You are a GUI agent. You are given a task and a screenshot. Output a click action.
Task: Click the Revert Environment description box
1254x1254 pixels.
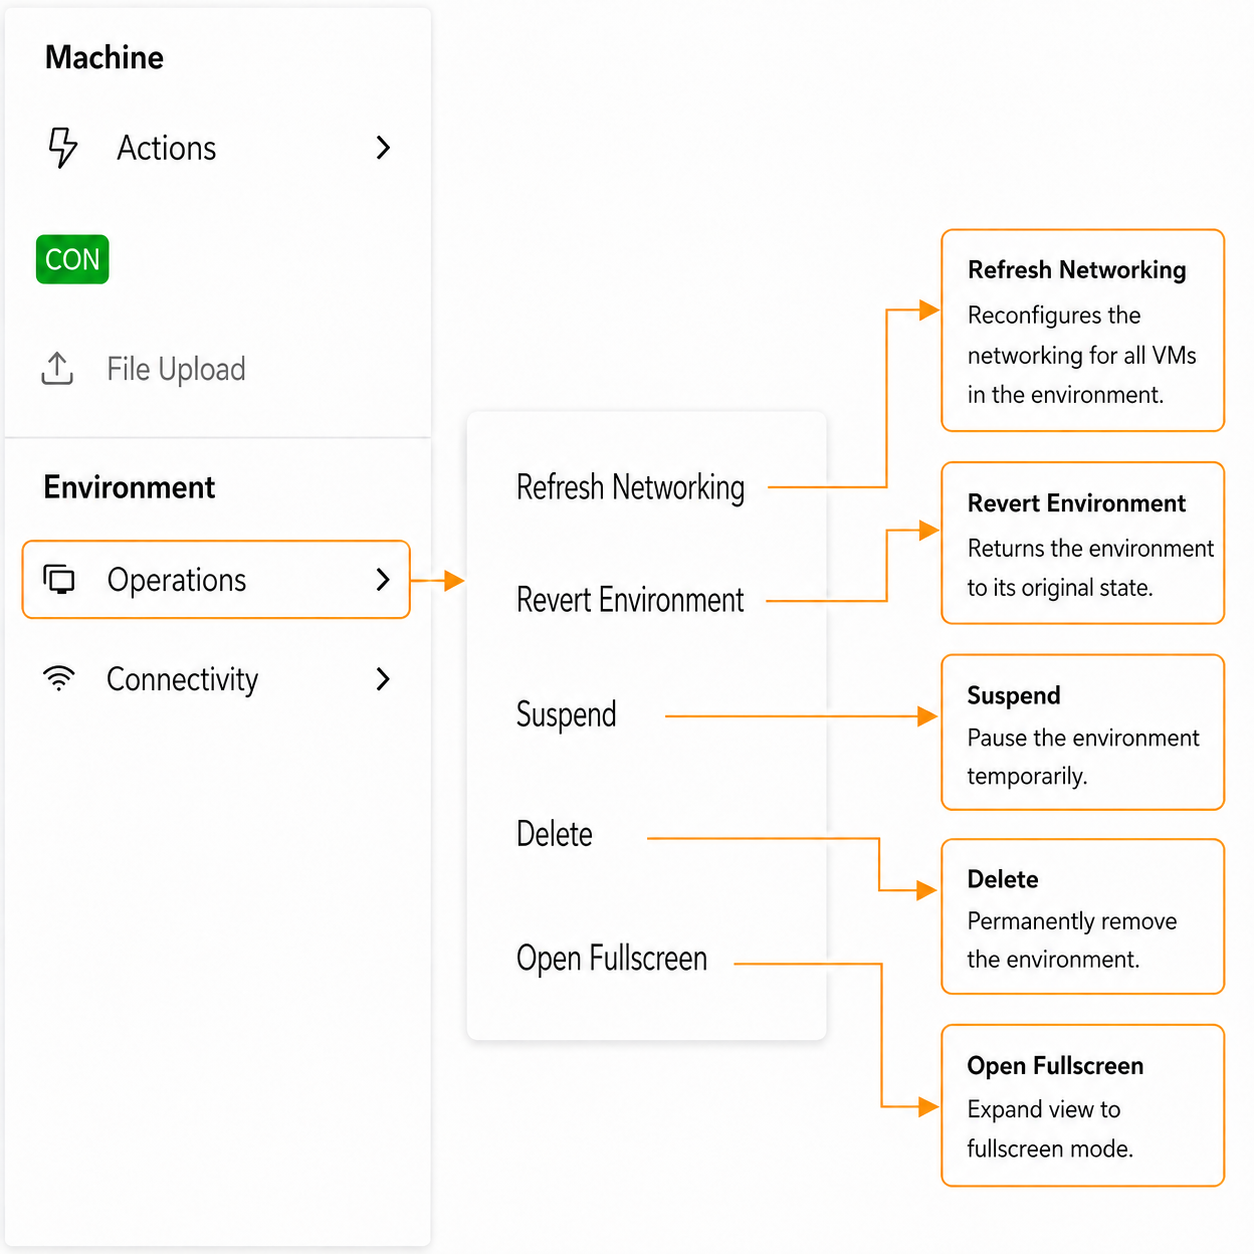[1083, 543]
